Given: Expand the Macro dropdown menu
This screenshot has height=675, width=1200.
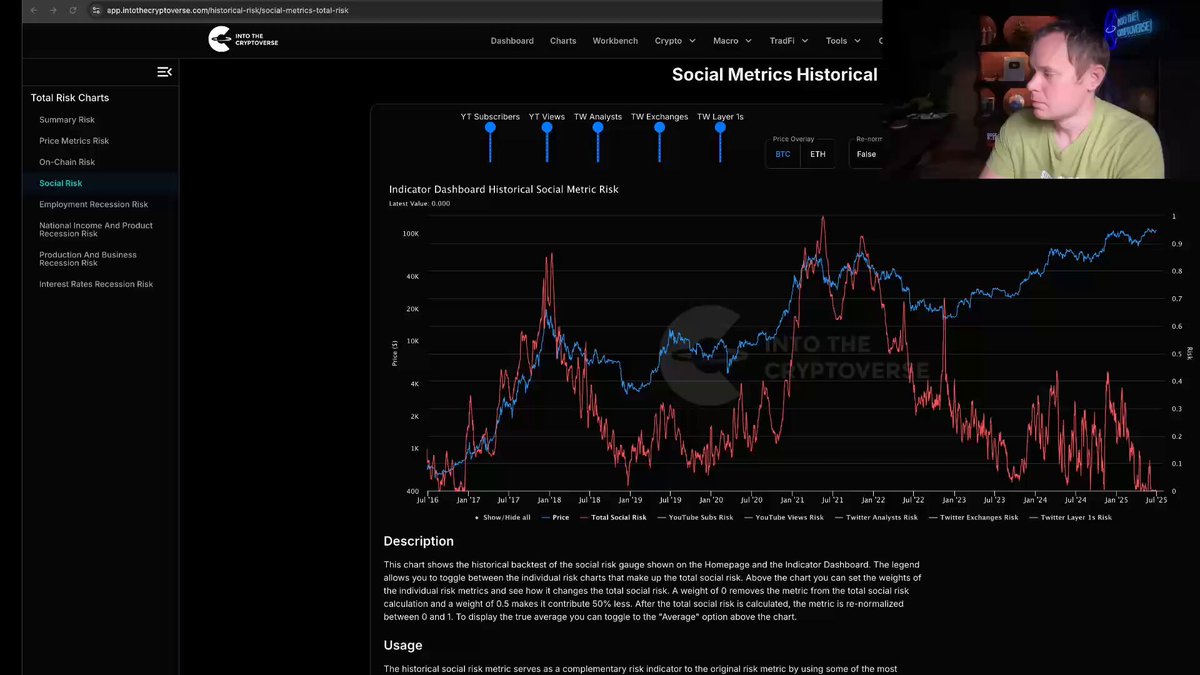Looking at the screenshot, I should point(733,41).
